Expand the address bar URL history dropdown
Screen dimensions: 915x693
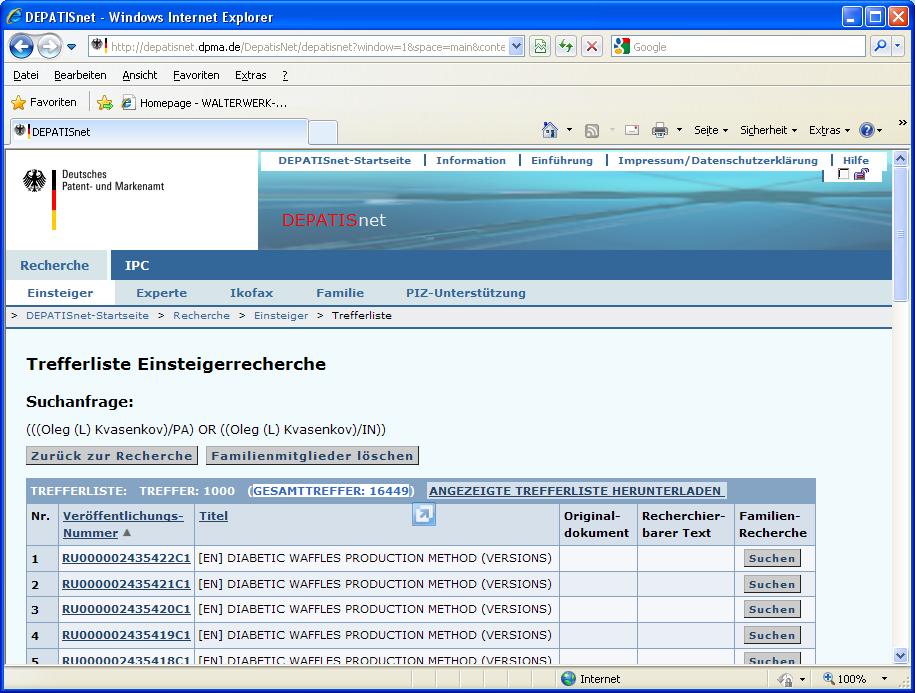click(516, 46)
